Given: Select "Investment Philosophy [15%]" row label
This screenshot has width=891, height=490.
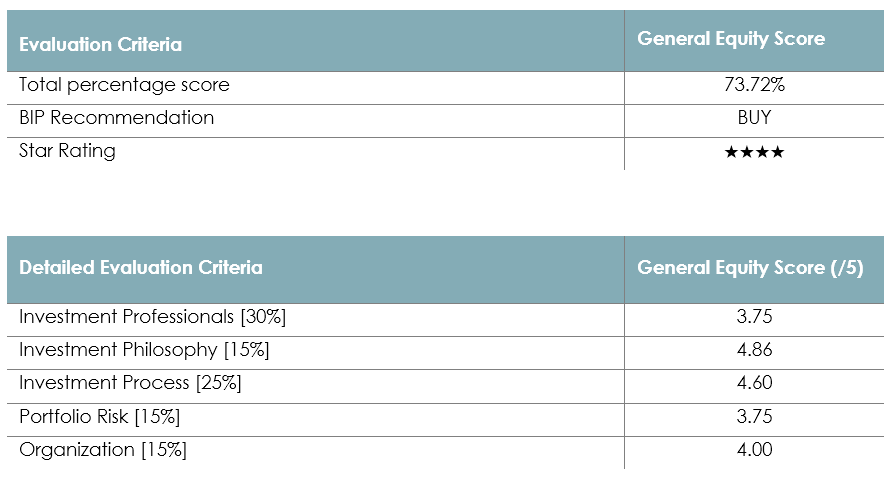Looking at the screenshot, I should pos(144,350).
